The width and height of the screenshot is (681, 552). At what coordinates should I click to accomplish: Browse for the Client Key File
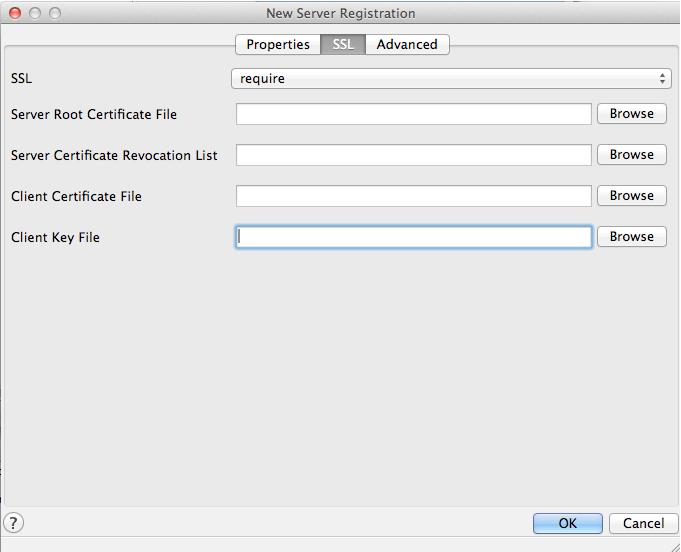631,237
